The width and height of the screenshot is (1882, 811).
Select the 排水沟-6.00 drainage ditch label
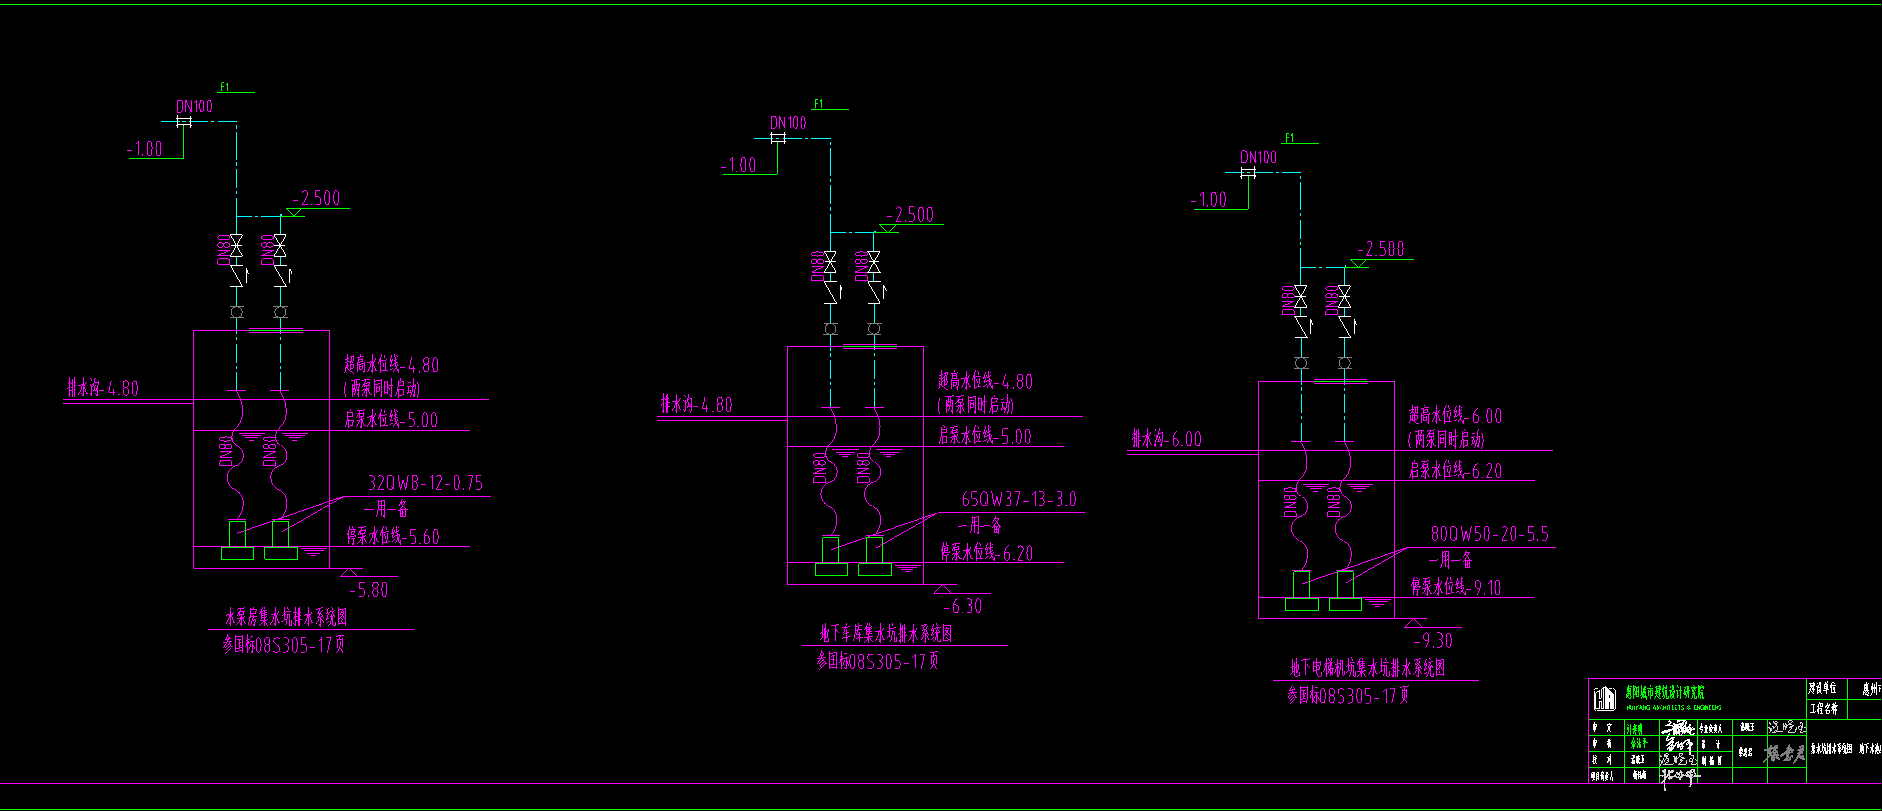point(1167,439)
